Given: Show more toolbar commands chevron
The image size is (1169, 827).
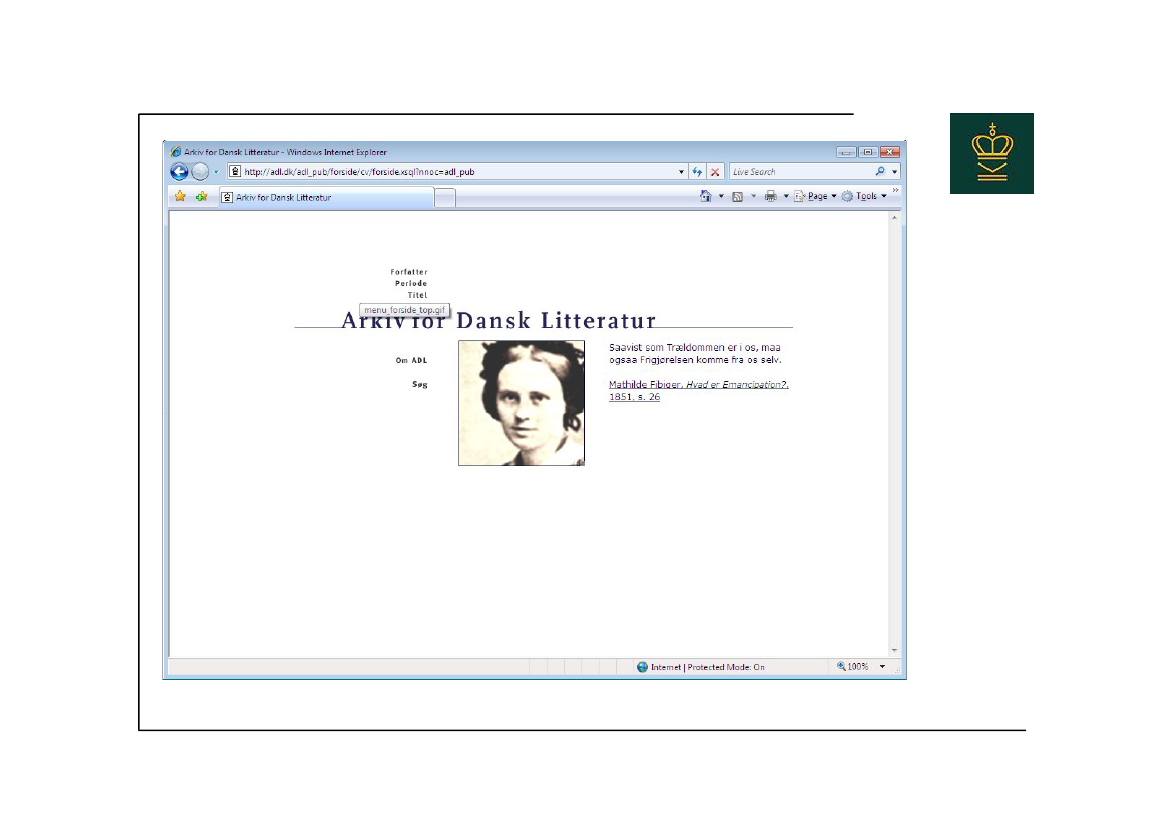Looking at the screenshot, I should 895,191.
